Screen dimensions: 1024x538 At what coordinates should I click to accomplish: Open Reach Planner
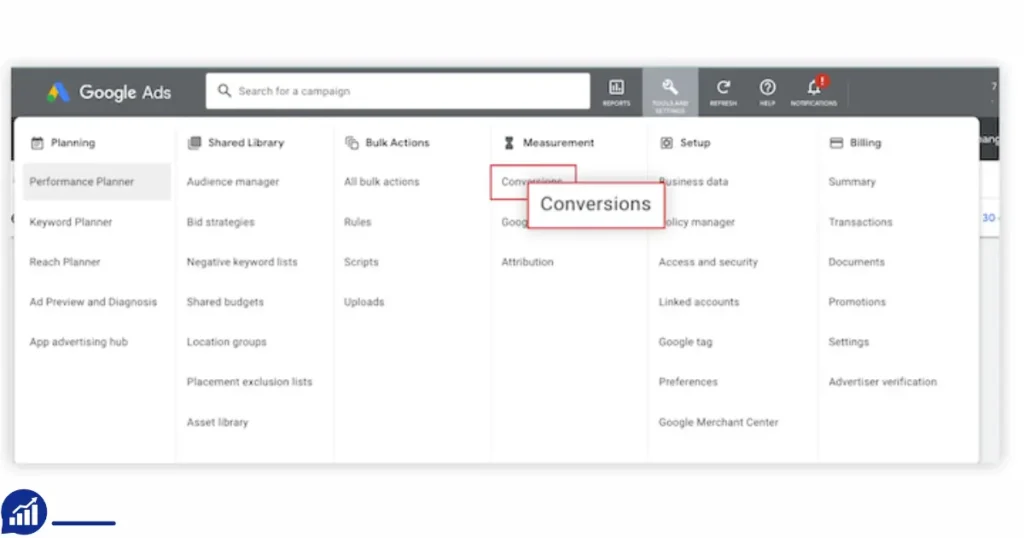tap(65, 262)
